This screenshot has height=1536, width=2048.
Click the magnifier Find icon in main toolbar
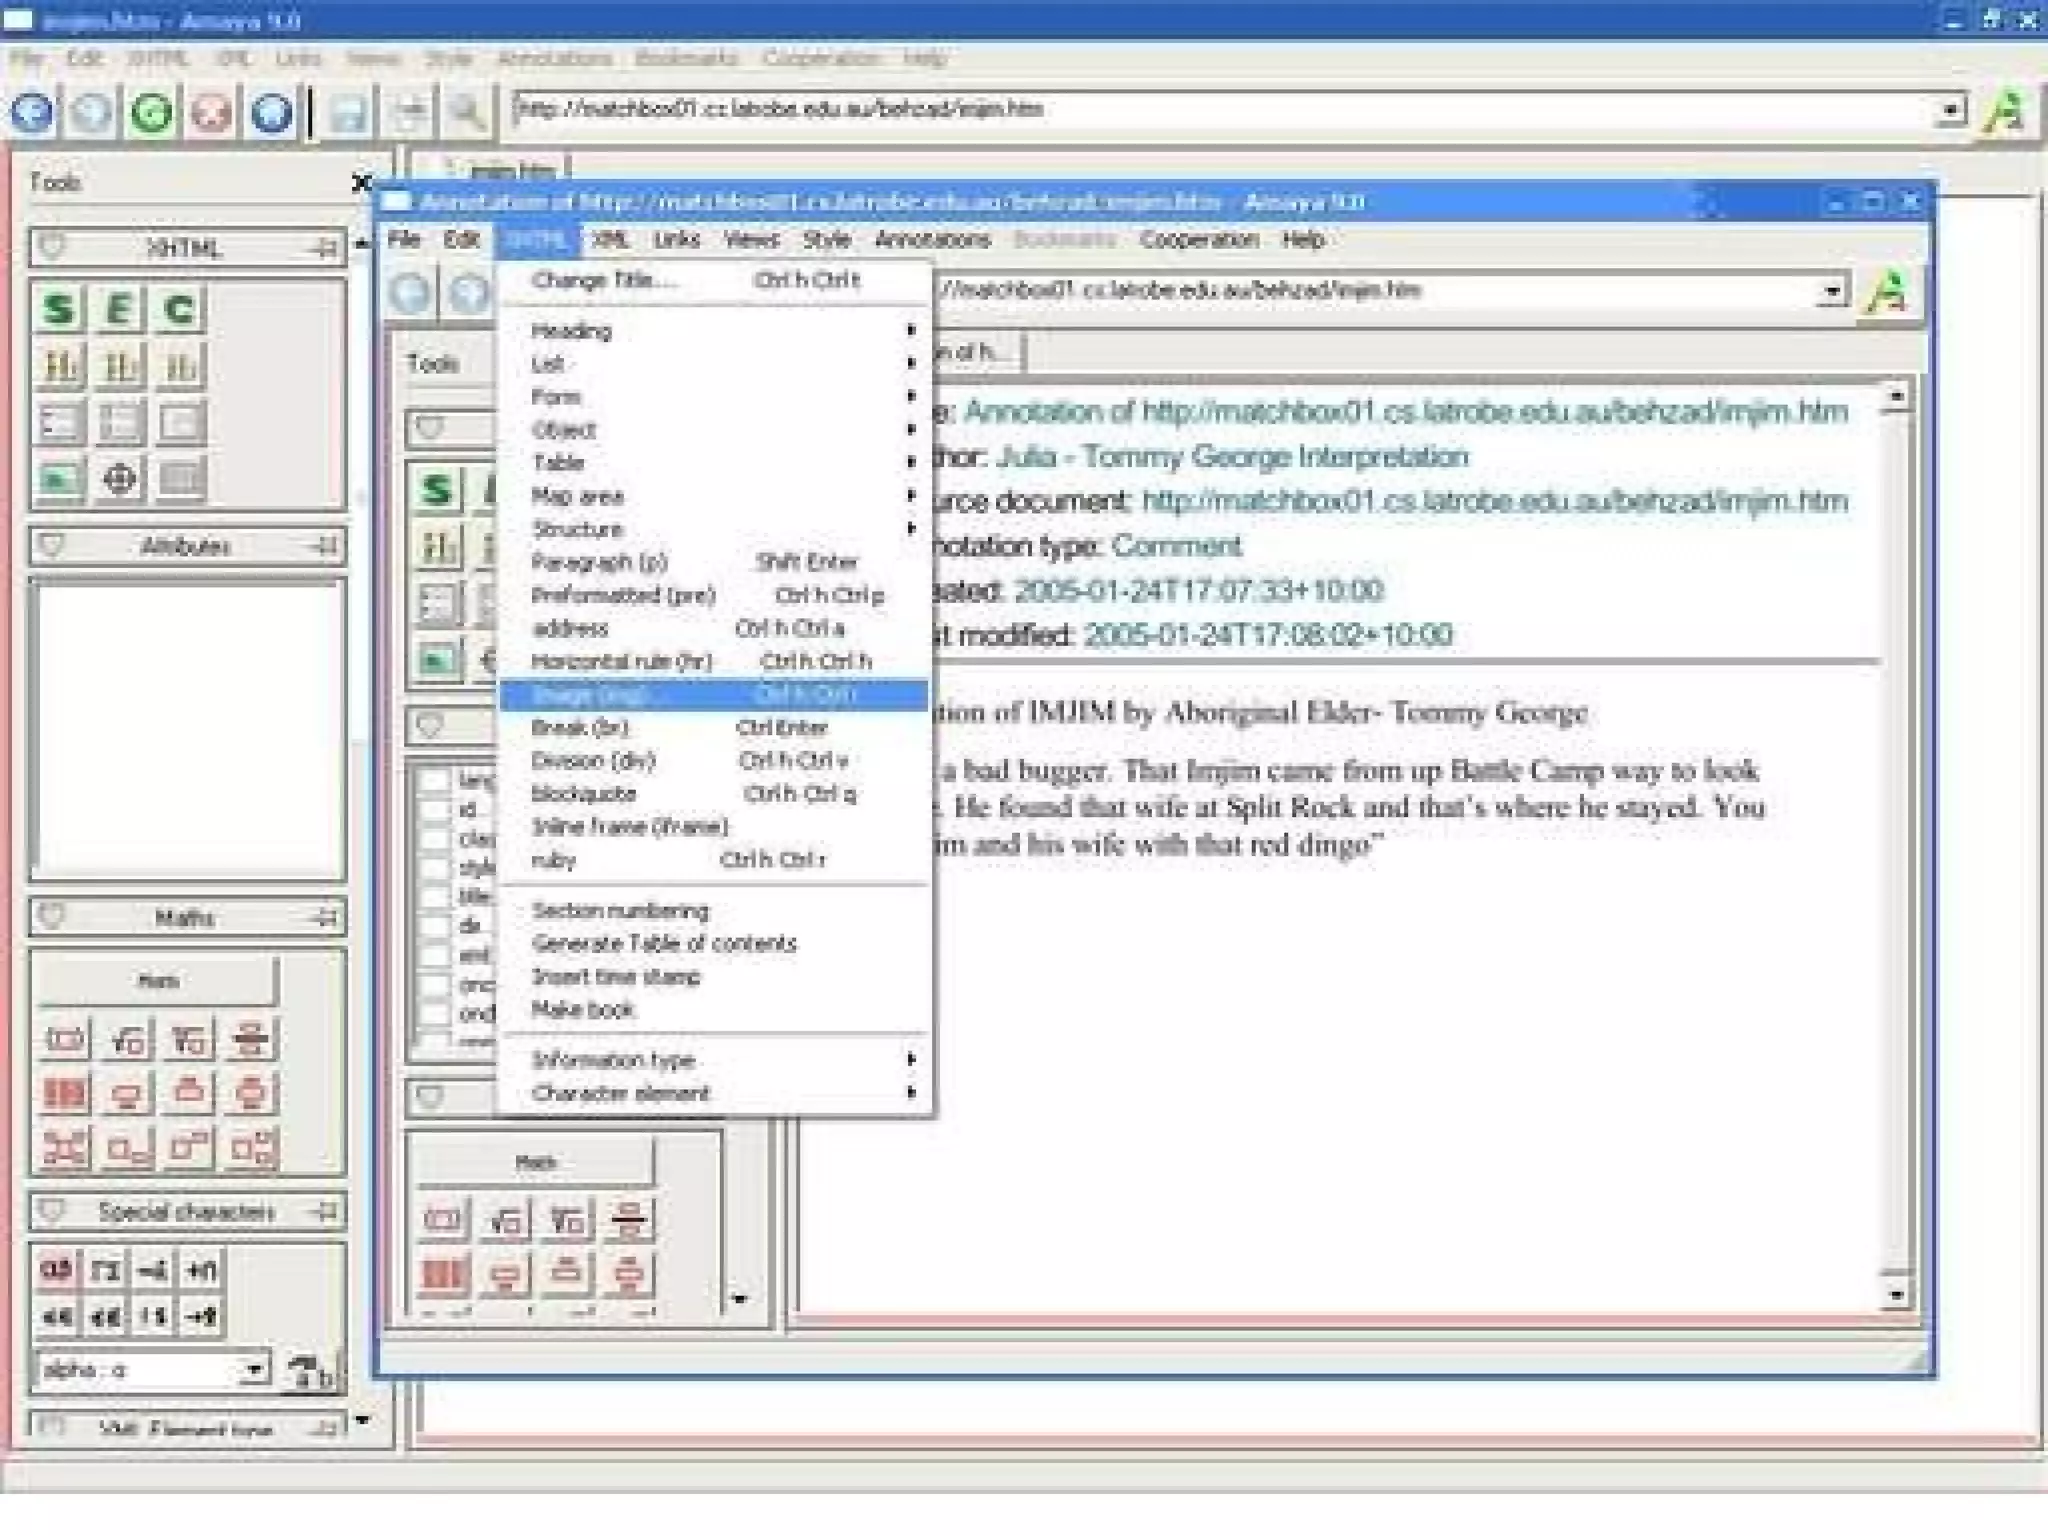click(x=466, y=112)
